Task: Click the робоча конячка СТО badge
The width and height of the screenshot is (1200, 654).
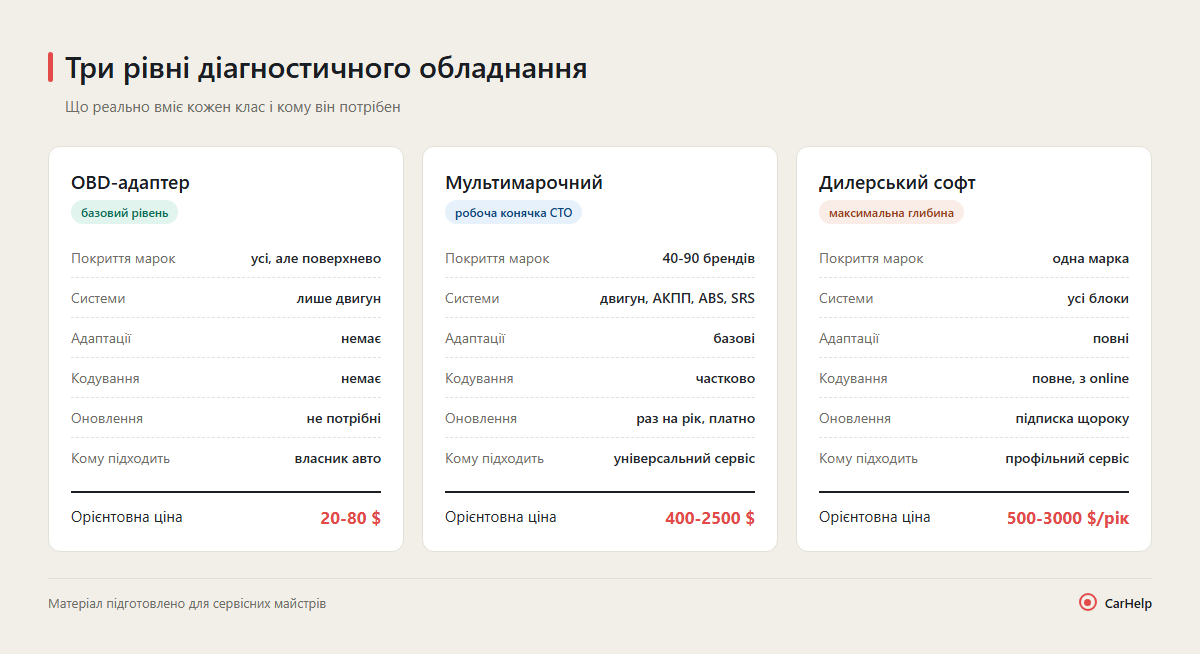Action: tap(513, 212)
